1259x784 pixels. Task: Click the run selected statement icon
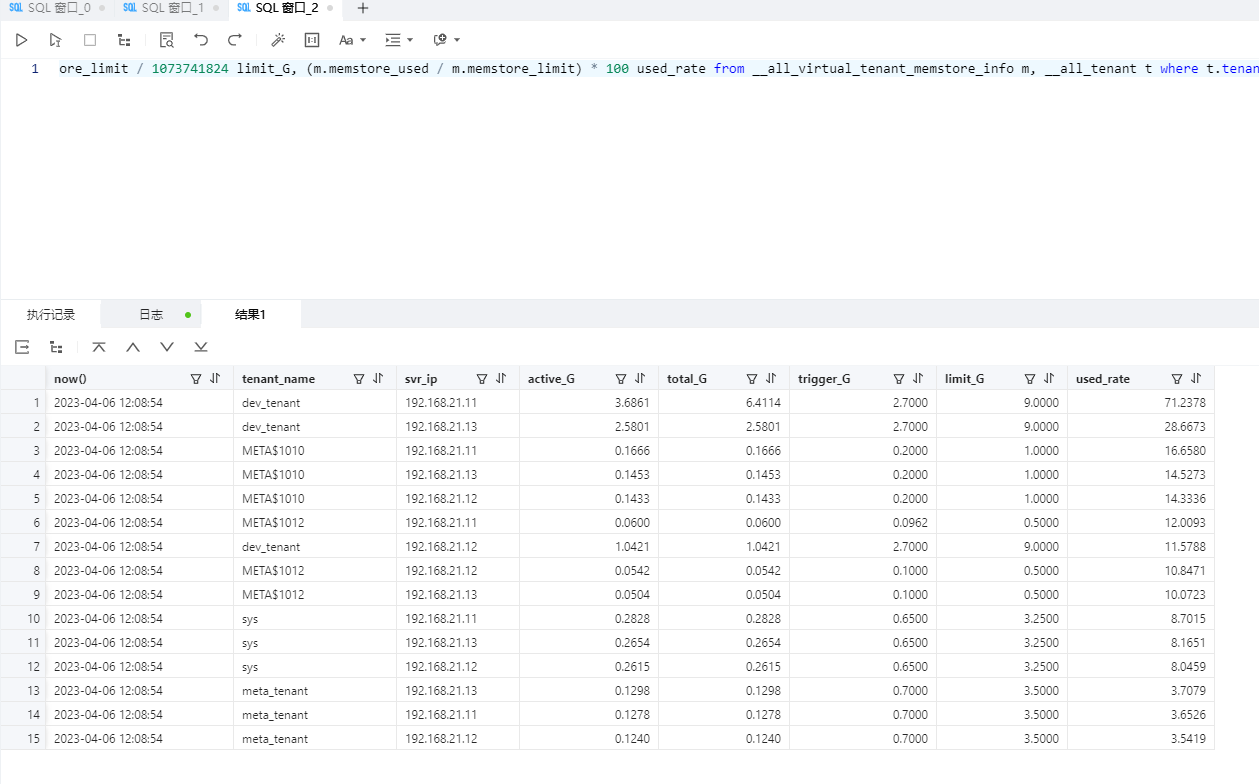pyautogui.click(x=56, y=40)
